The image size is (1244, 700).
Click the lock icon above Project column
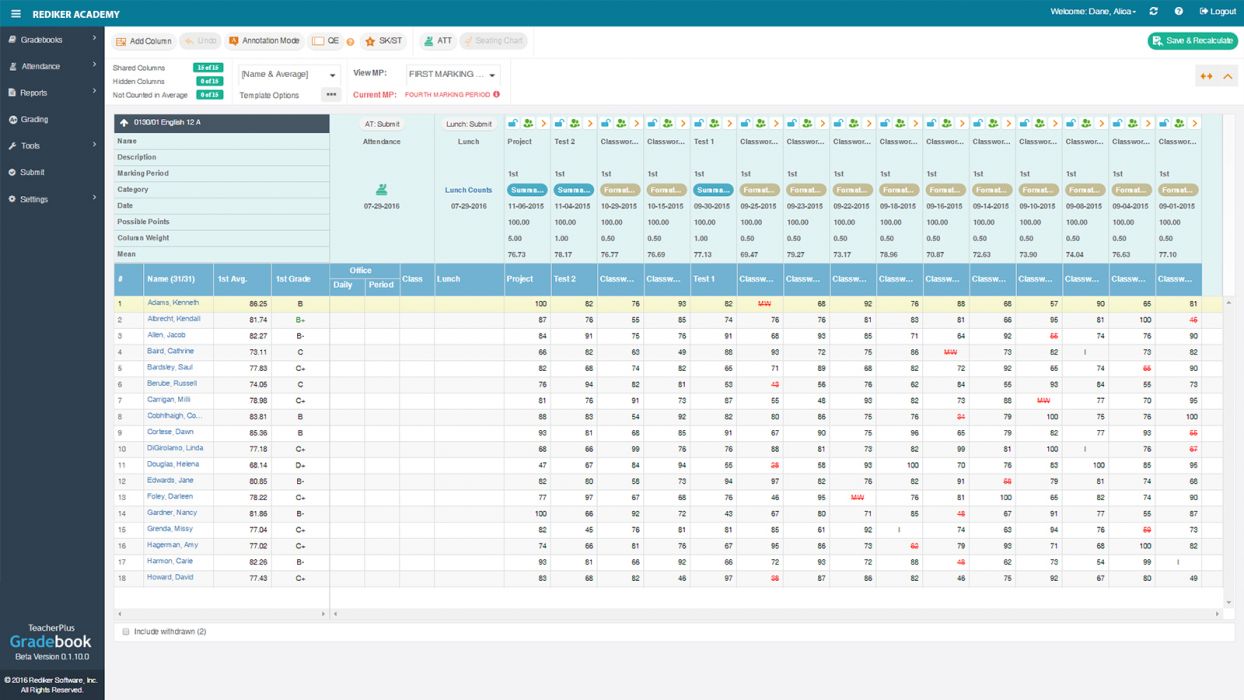[x=512, y=123]
